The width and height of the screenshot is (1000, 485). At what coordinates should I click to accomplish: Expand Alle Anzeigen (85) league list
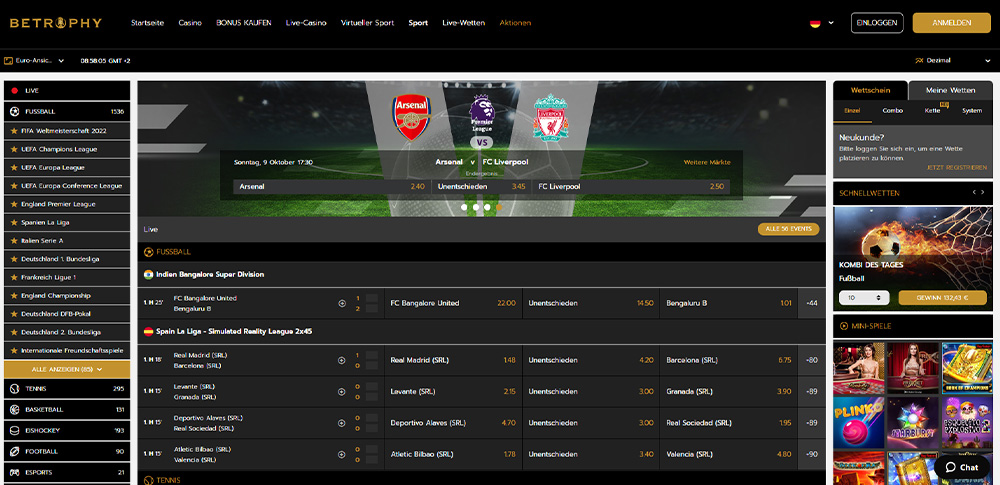67,369
